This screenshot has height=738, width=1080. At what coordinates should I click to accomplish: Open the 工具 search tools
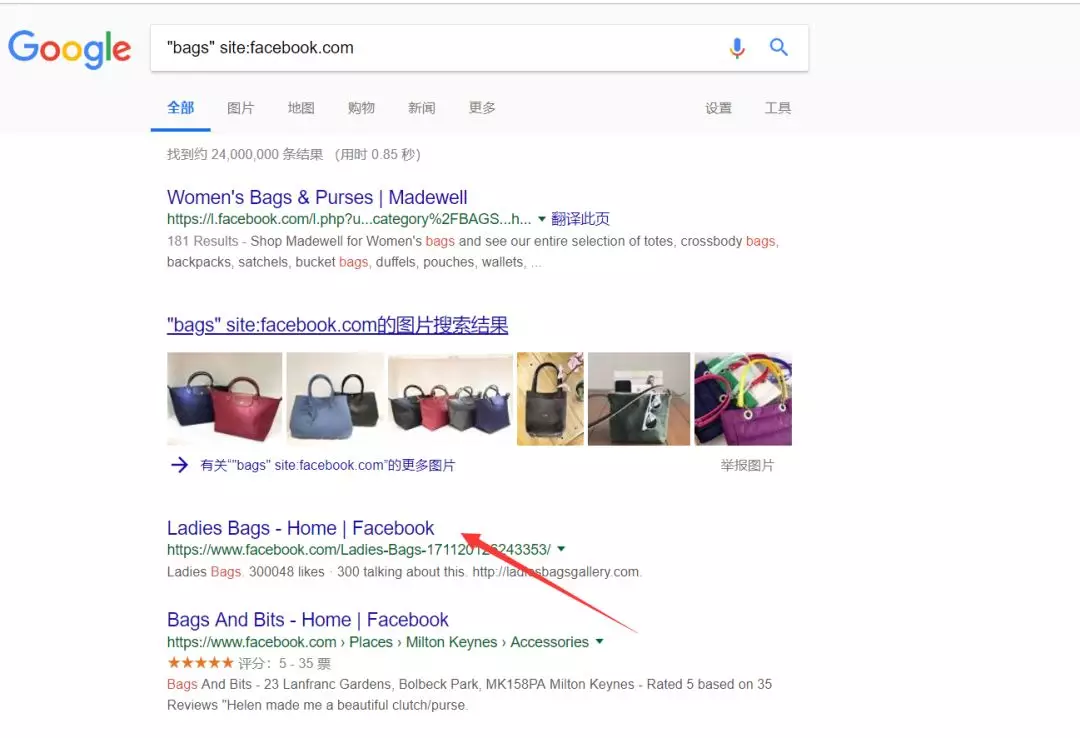[x=778, y=107]
